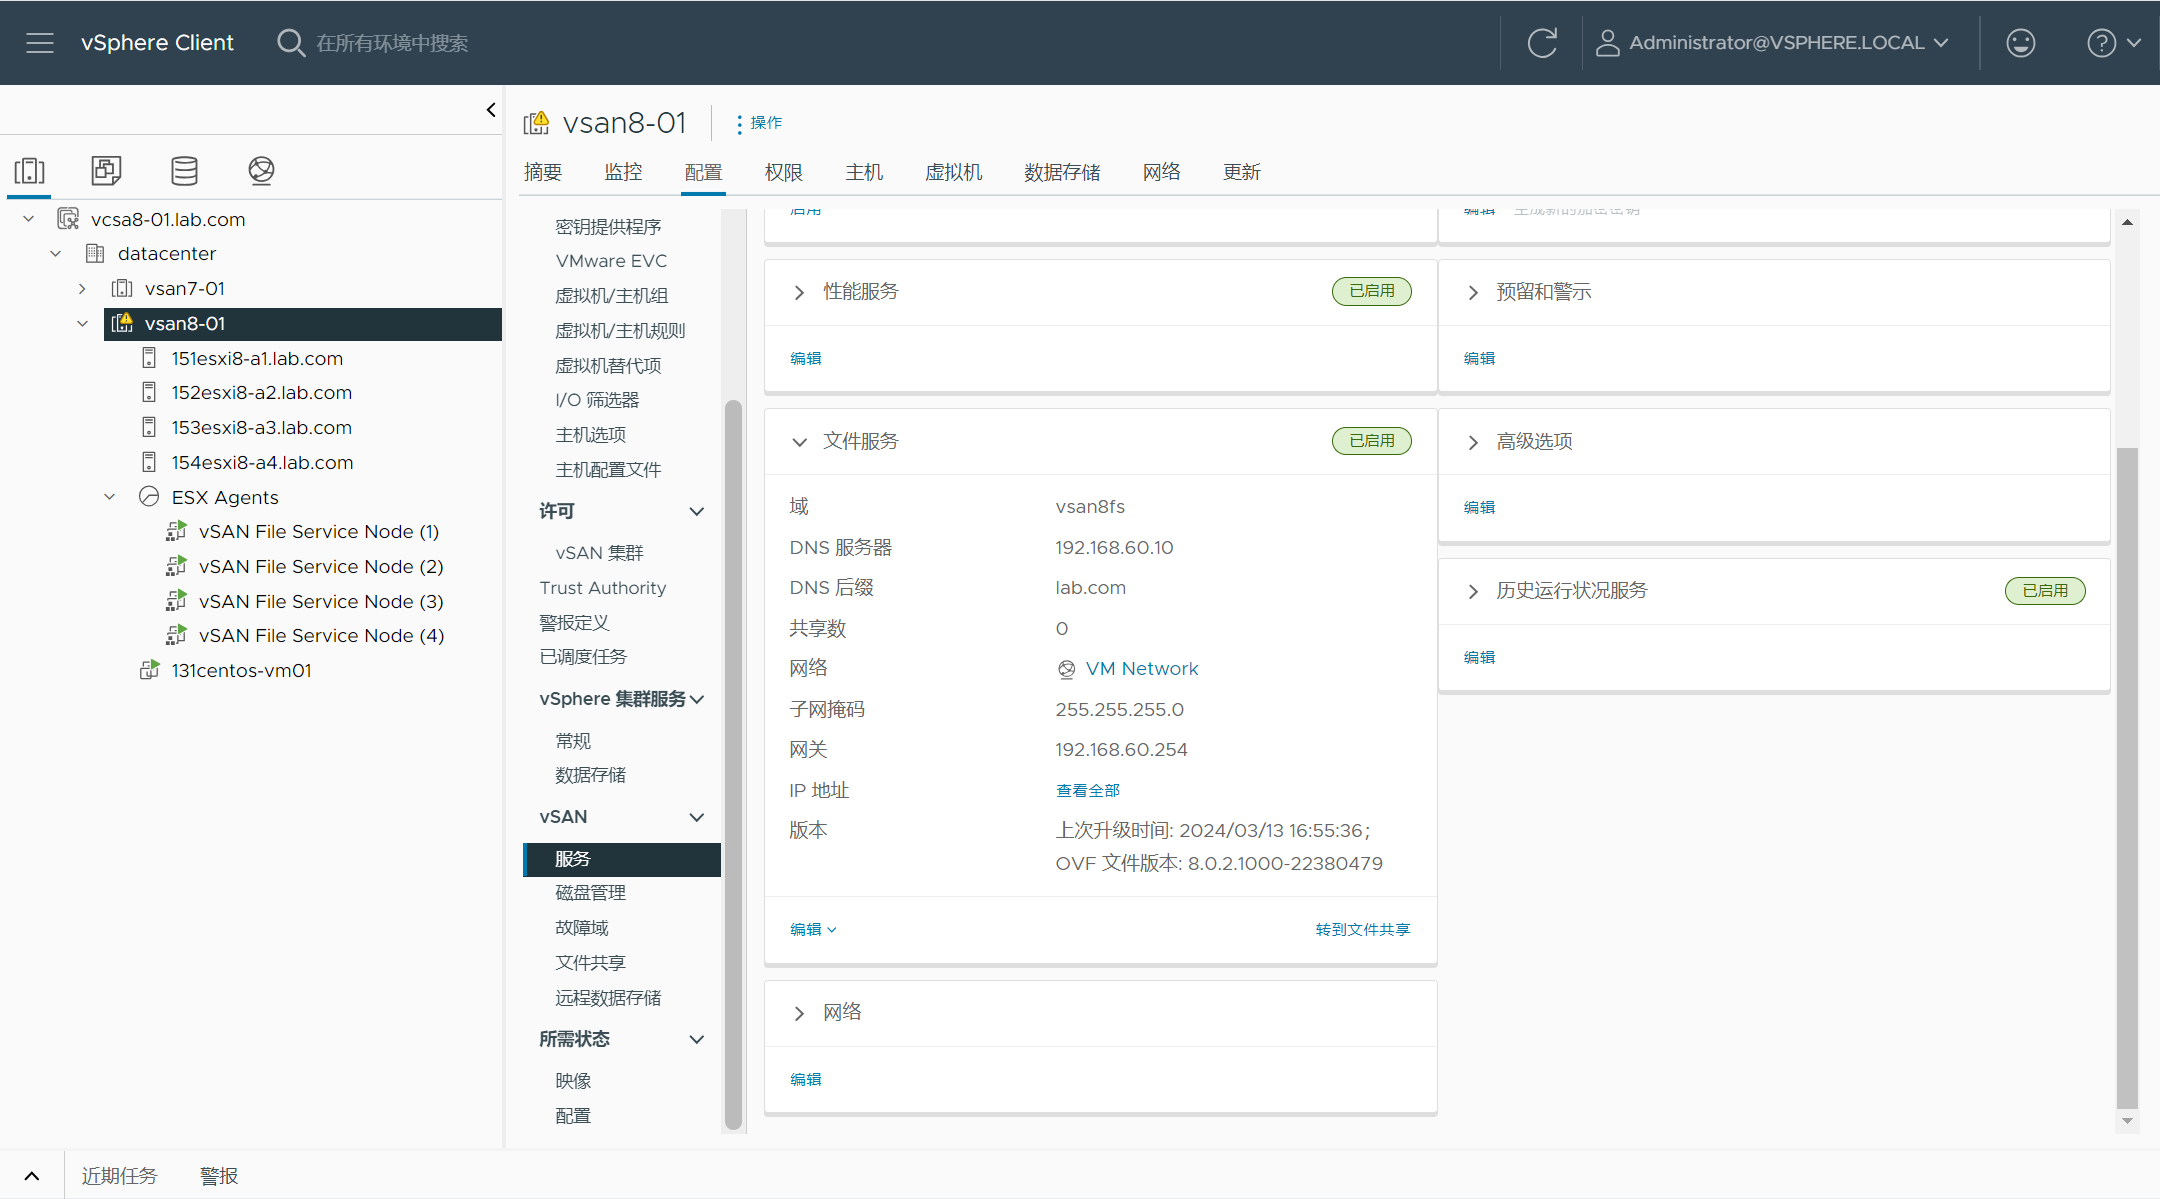
Task: Switch to the 权限 tab
Action: coord(784,172)
